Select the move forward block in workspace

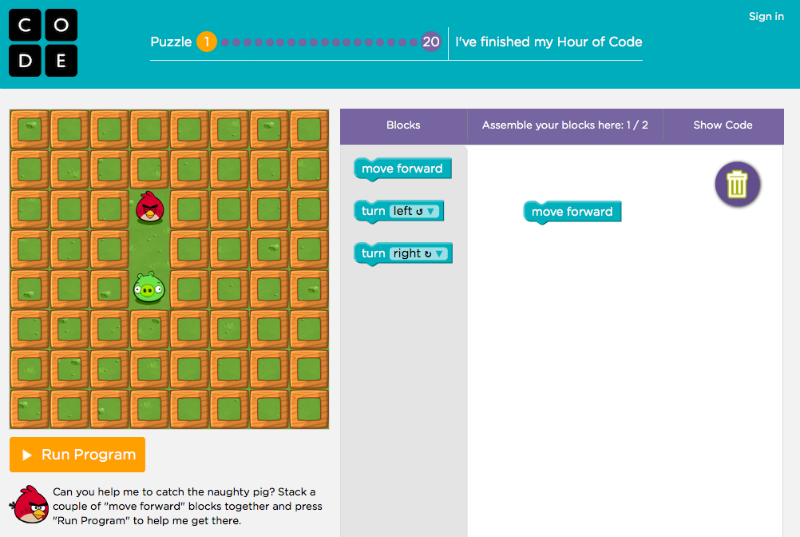pos(572,212)
